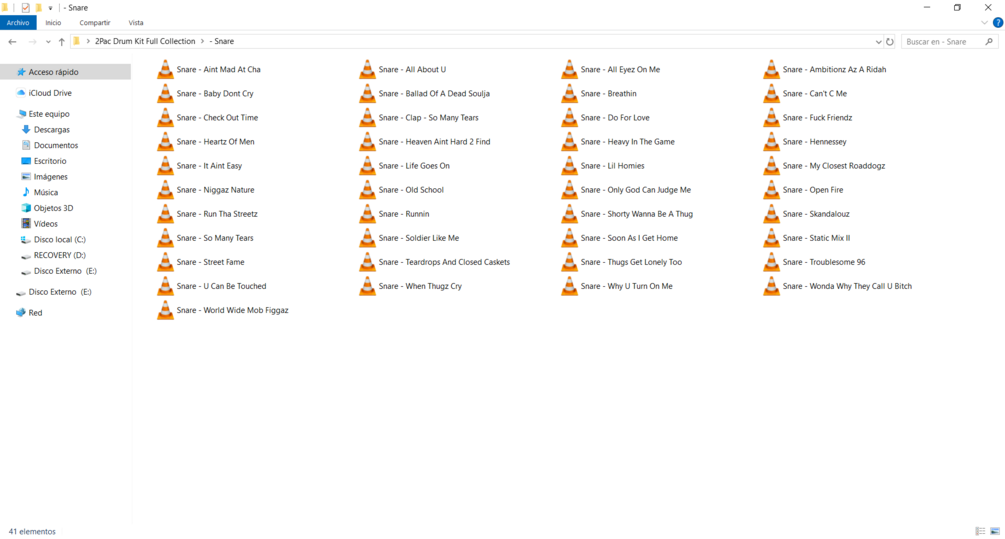
Task: Open the Compartir ribbon tab
Action: click(95, 22)
